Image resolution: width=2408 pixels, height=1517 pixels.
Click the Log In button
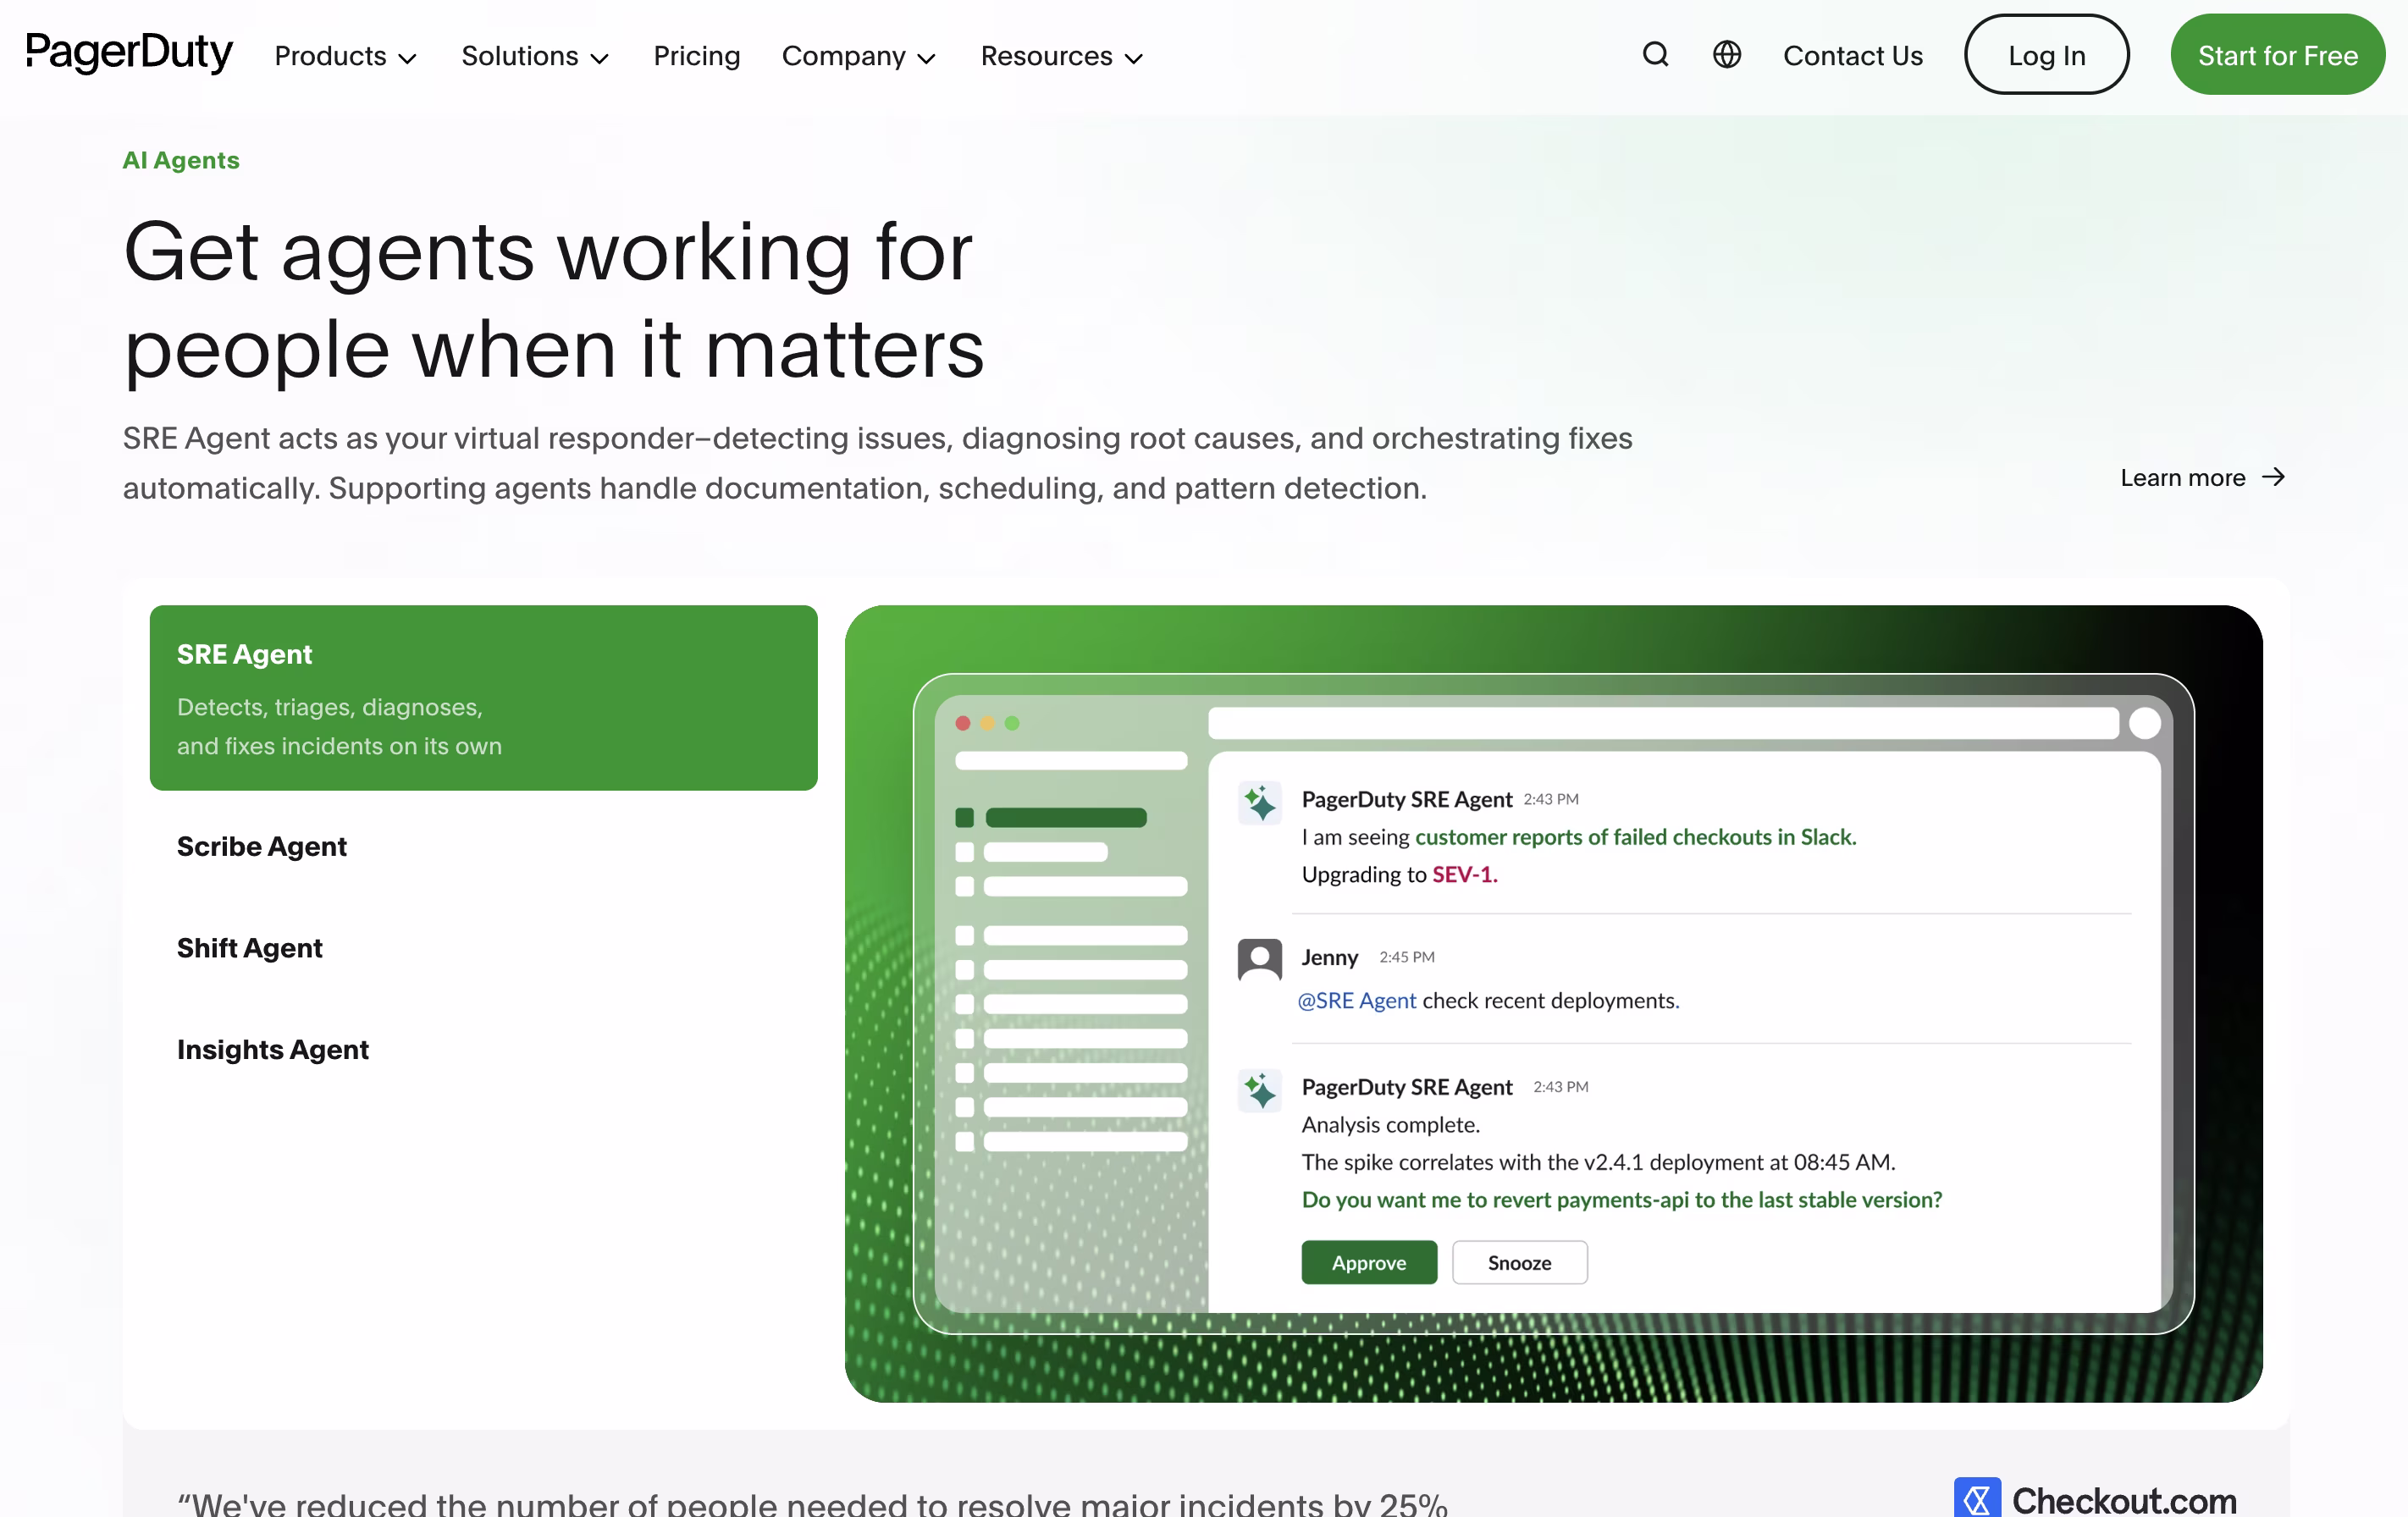tap(2046, 55)
